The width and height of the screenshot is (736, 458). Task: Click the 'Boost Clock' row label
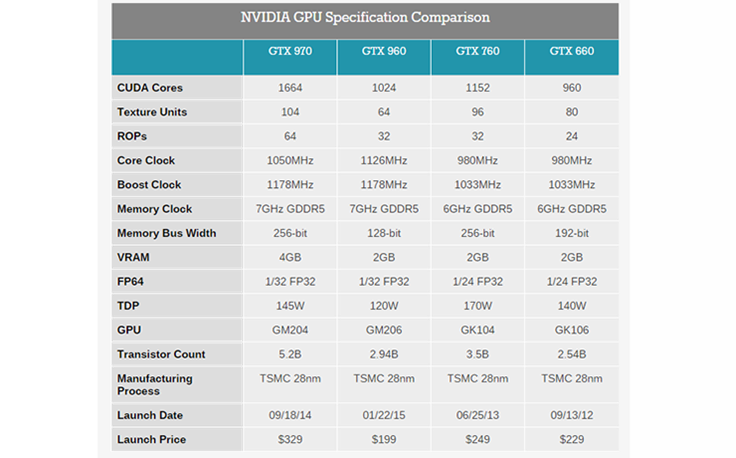click(149, 185)
